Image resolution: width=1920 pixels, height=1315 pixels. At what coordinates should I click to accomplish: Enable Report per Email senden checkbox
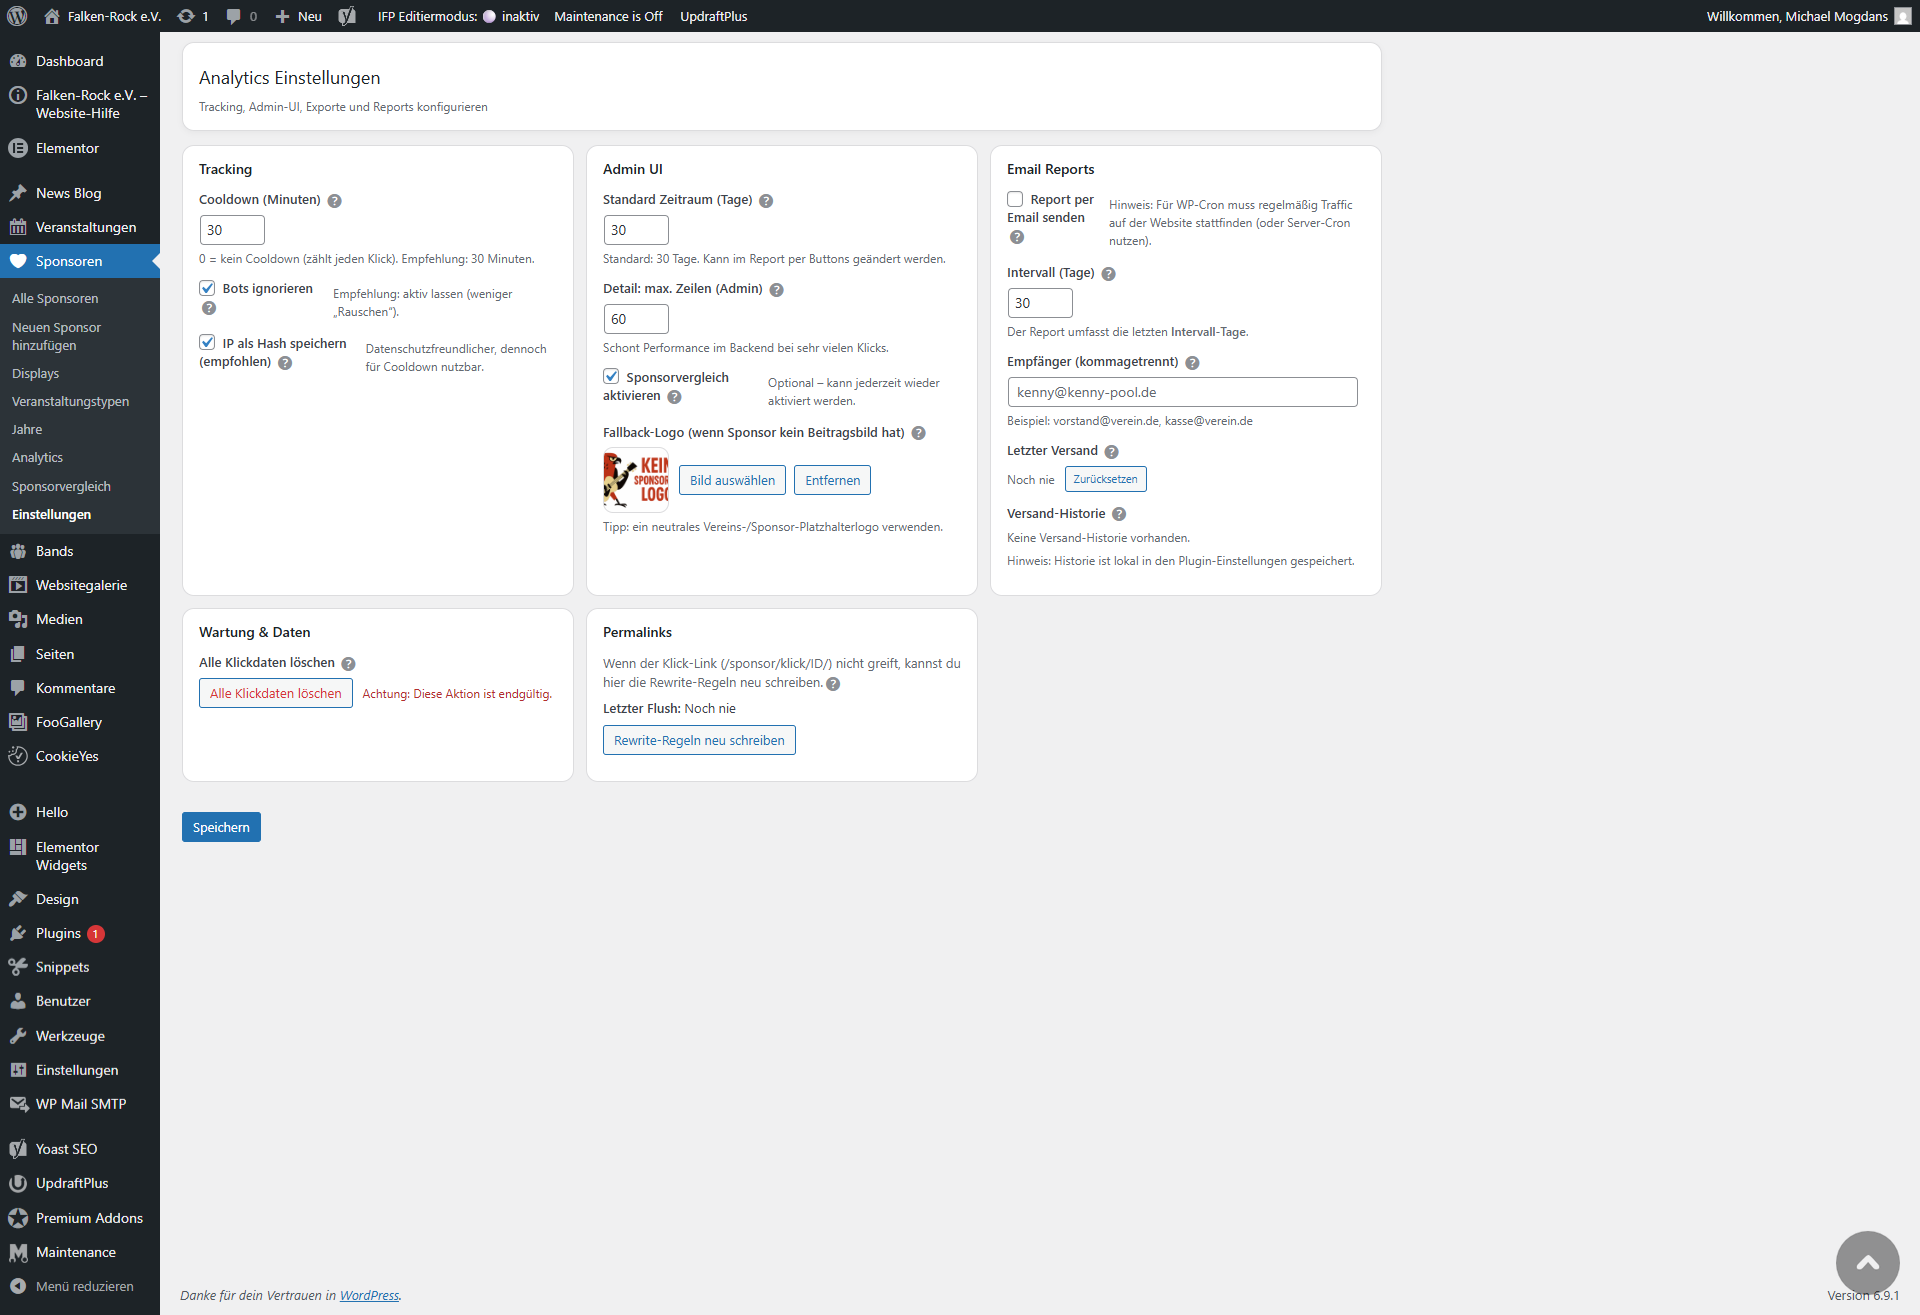[x=1015, y=199]
